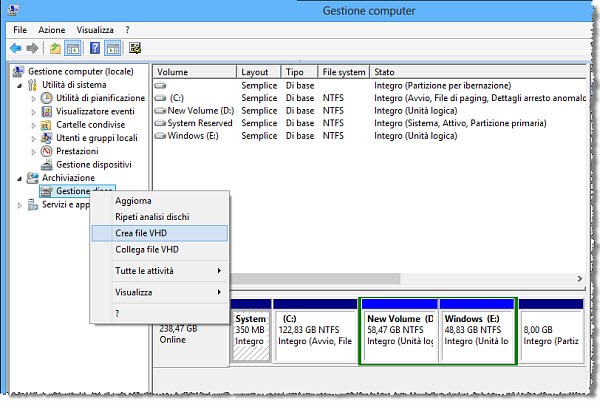The height and width of the screenshot is (401, 600).
Task: Choose Aggiorna in the context menu
Action: tap(160, 201)
